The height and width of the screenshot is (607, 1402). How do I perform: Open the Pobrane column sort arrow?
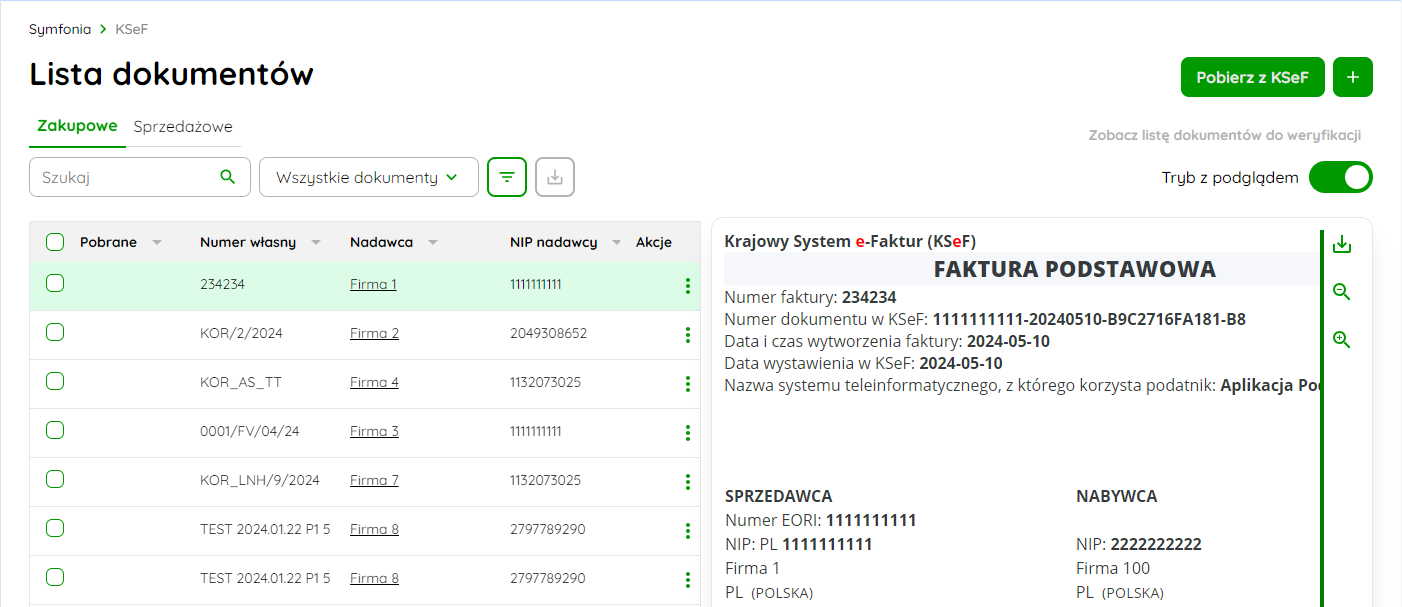[157, 243]
